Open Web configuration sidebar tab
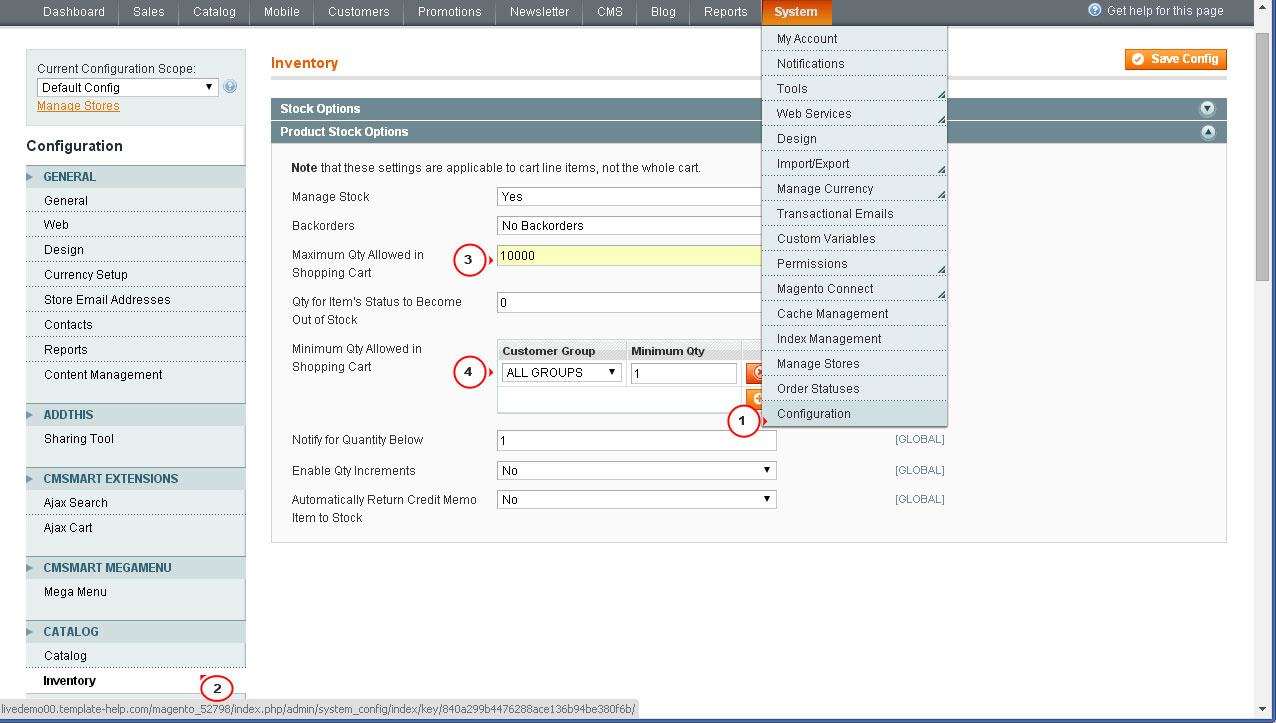1276x723 pixels. click(135, 226)
